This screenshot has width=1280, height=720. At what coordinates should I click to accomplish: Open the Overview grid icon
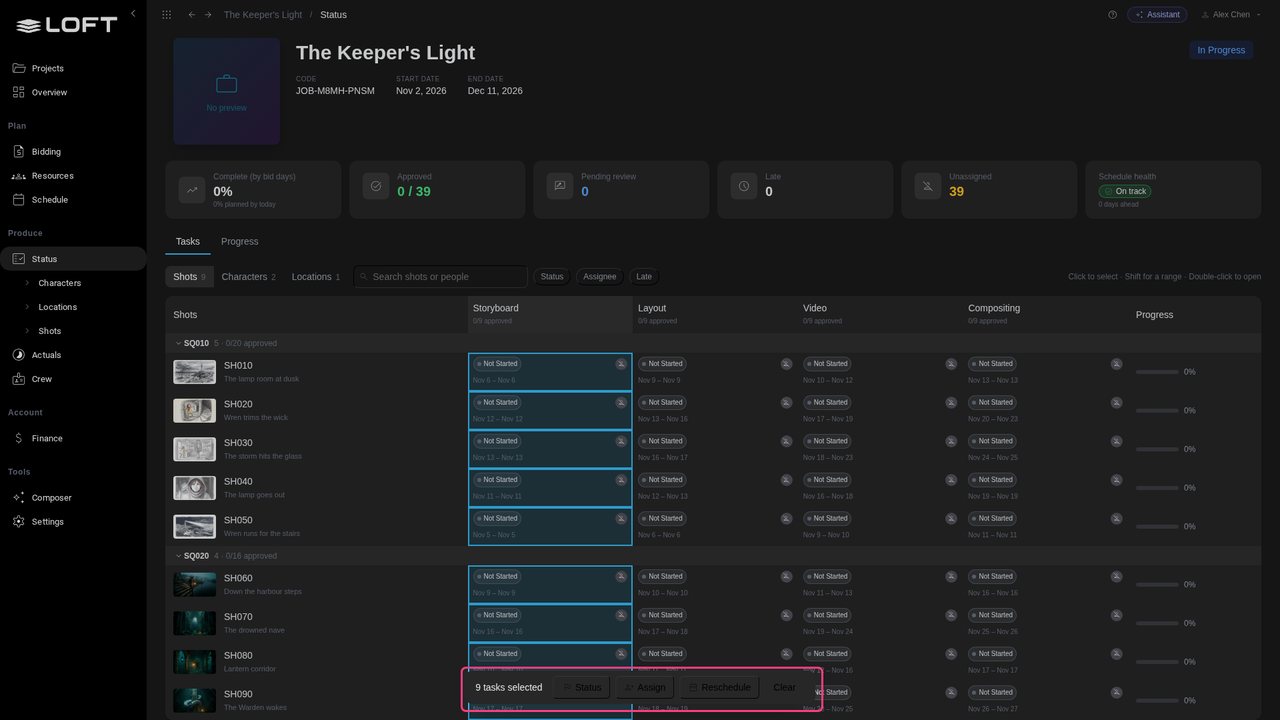pyautogui.click(x=18, y=92)
